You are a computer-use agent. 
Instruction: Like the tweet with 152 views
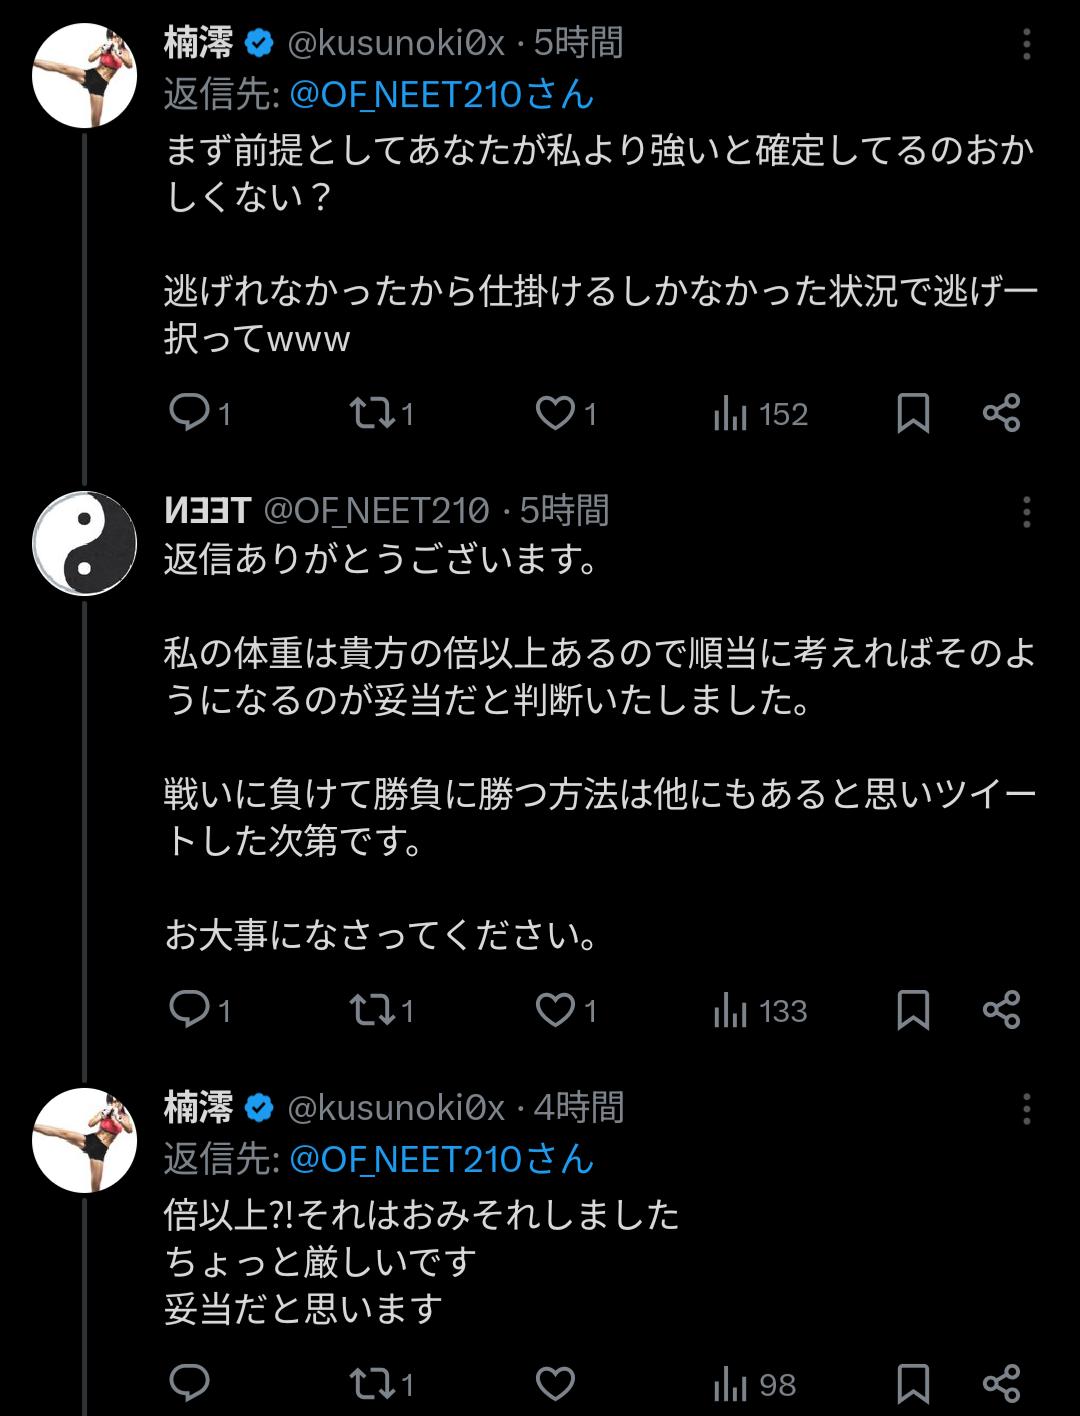pyautogui.click(x=556, y=413)
